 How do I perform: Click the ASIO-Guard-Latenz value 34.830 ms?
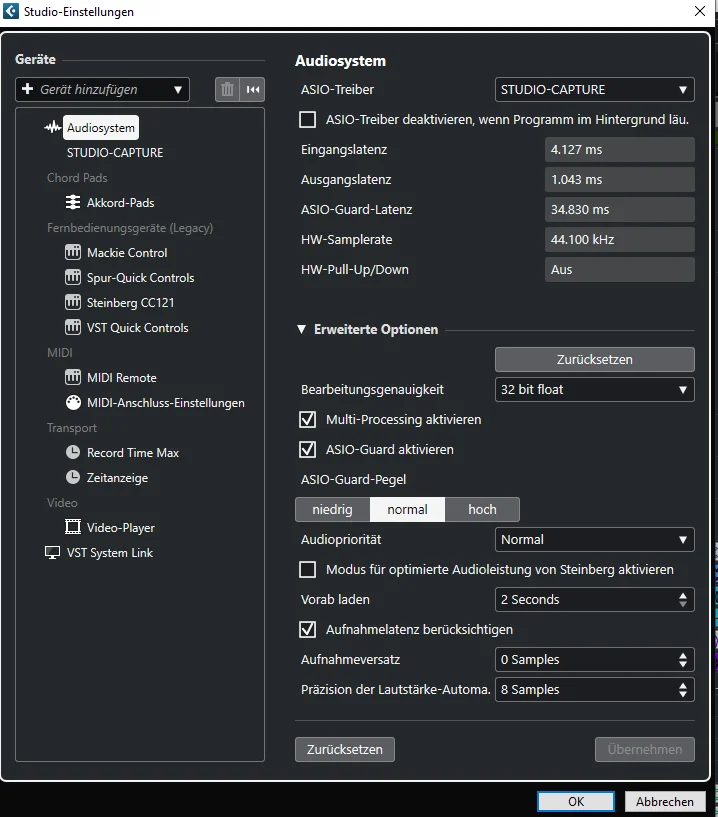click(620, 209)
